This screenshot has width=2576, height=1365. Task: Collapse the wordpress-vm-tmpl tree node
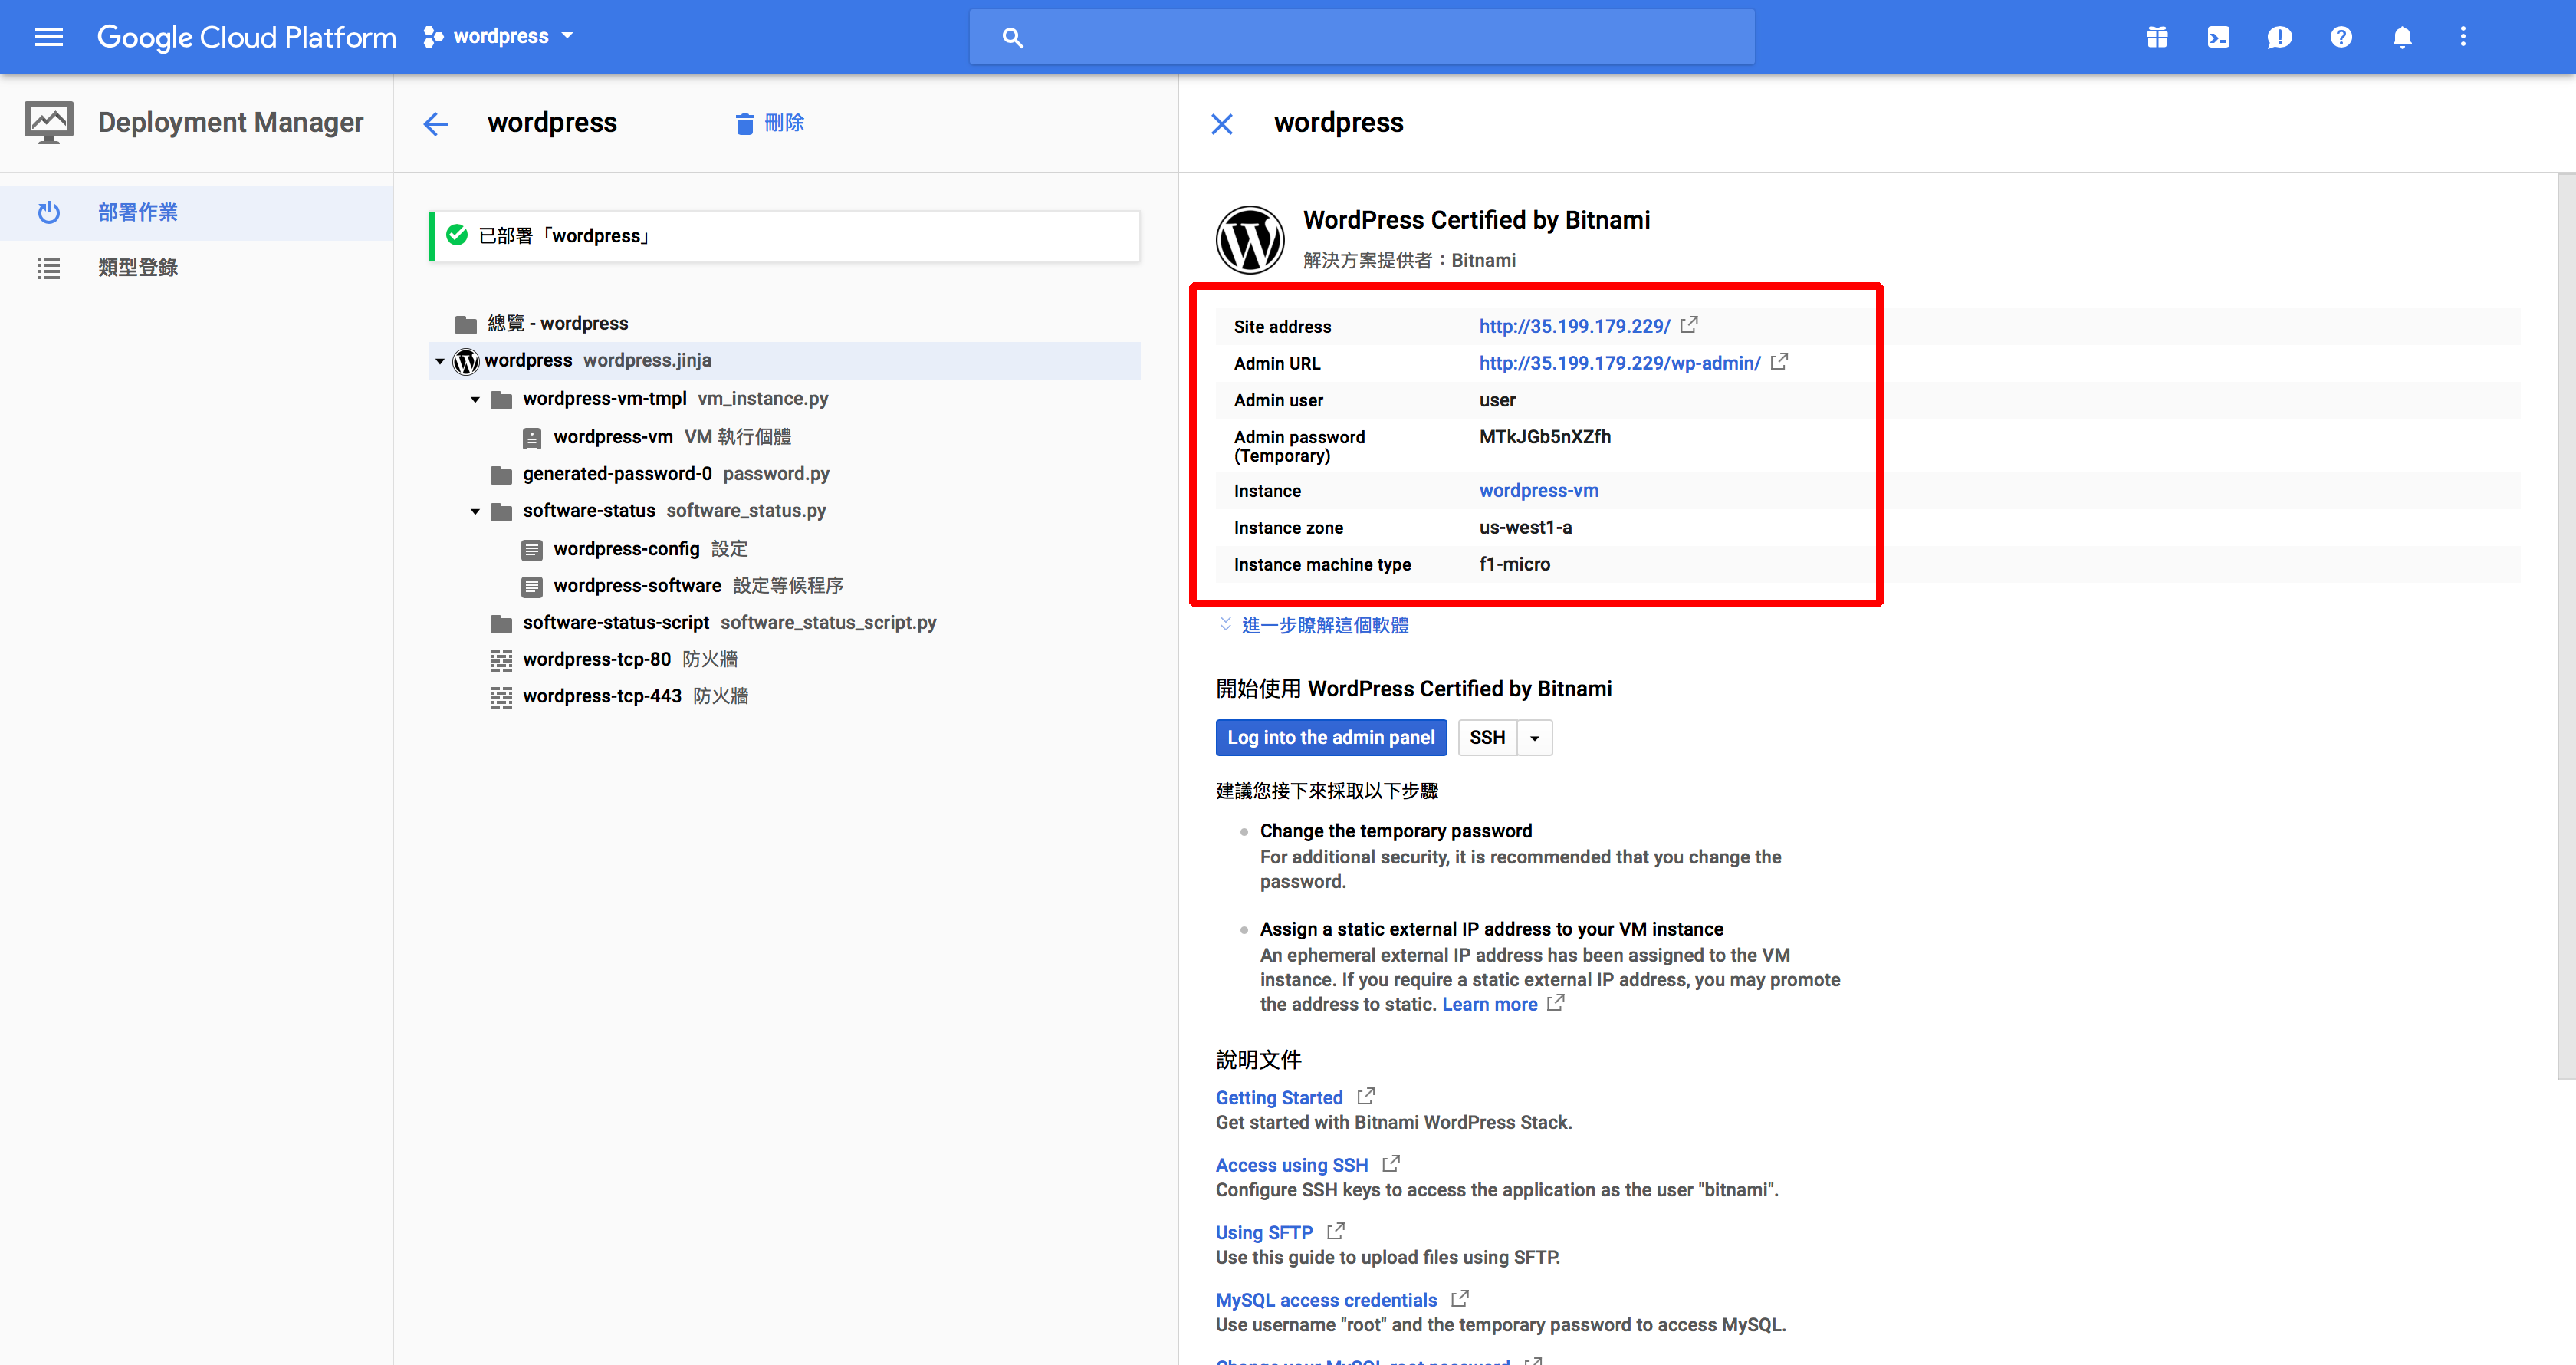coord(475,399)
